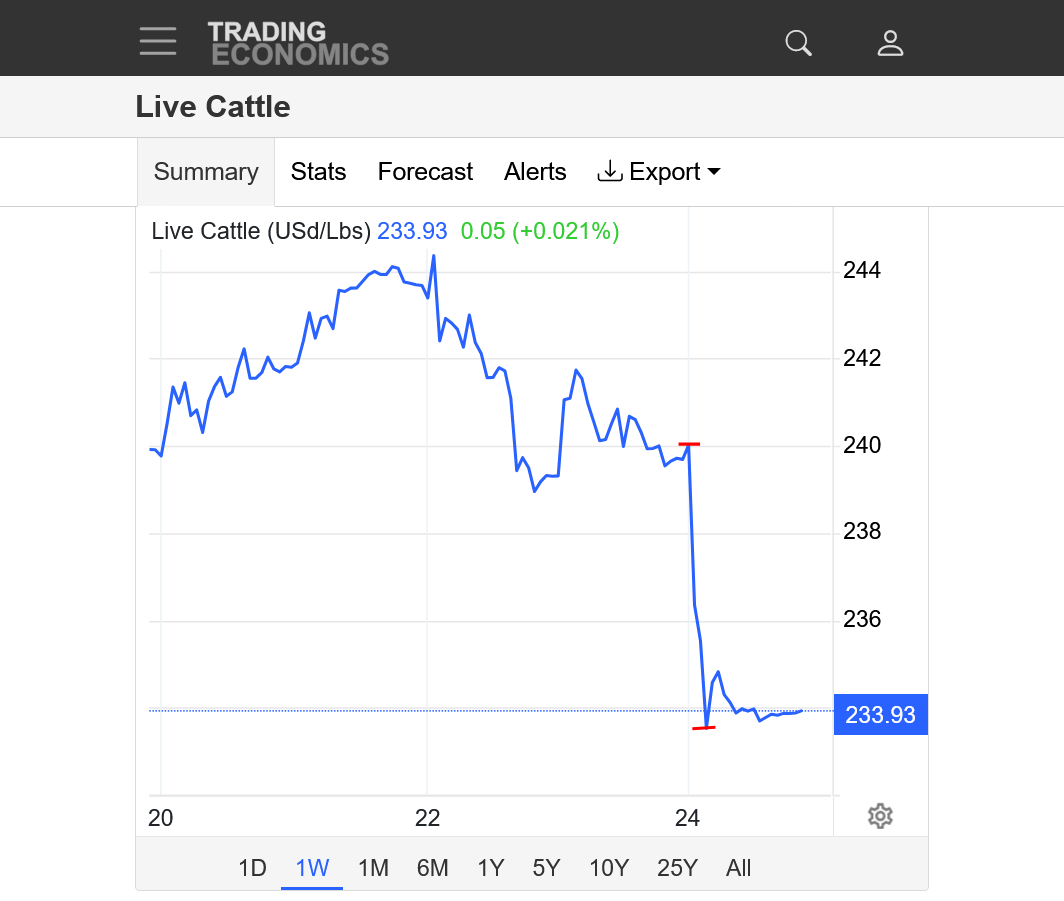The width and height of the screenshot is (1064, 901).
Task: Click the search magnifier icon
Action: [x=798, y=43]
